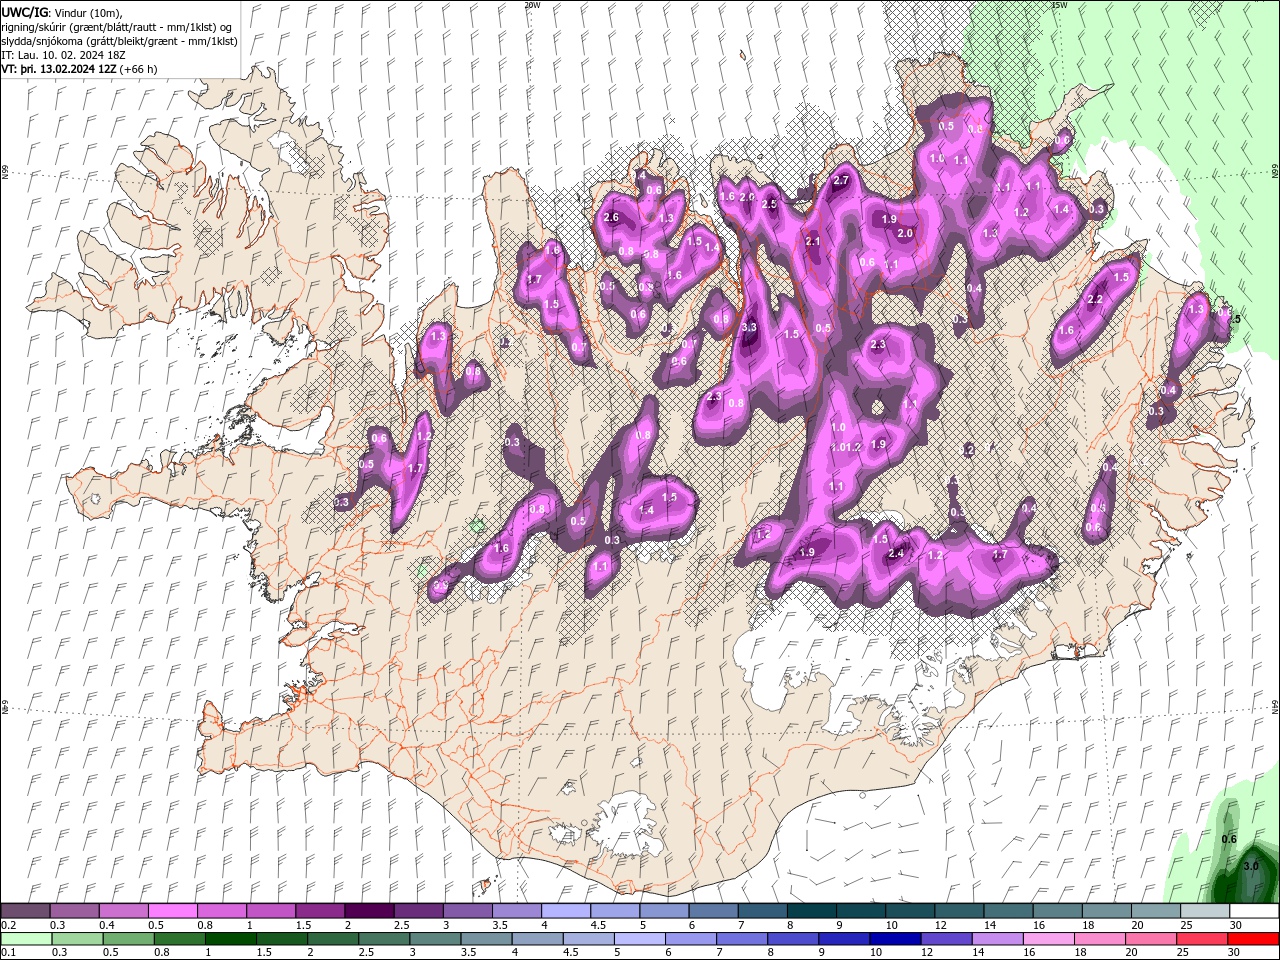Viewport: 1280px width, 960px height.
Task: Pick the top-row legend swatch between 18 and 20
Action: 1106,911
